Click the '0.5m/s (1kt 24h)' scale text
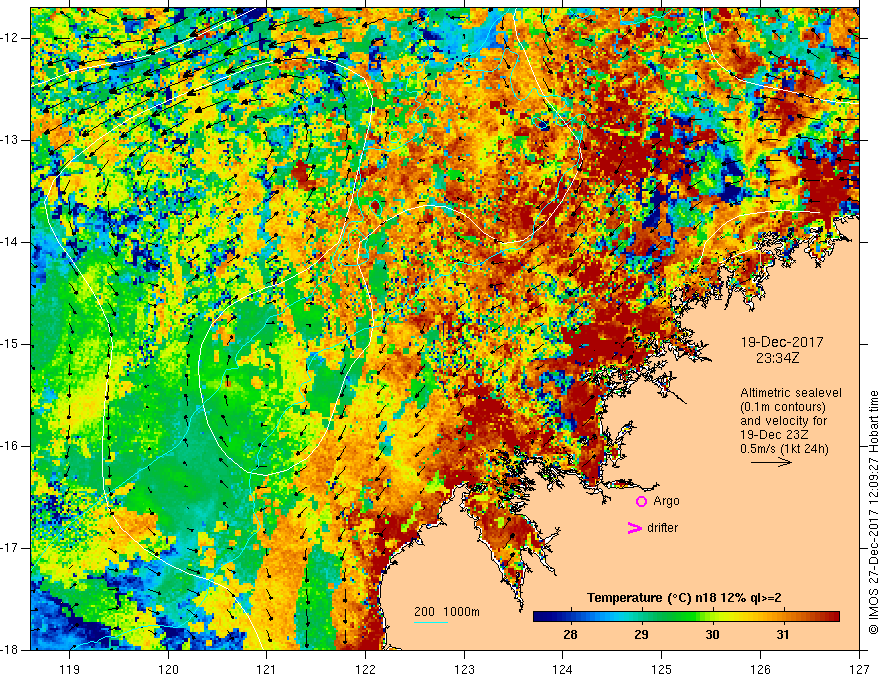Viewport: 880px width, 680px height. point(784,449)
